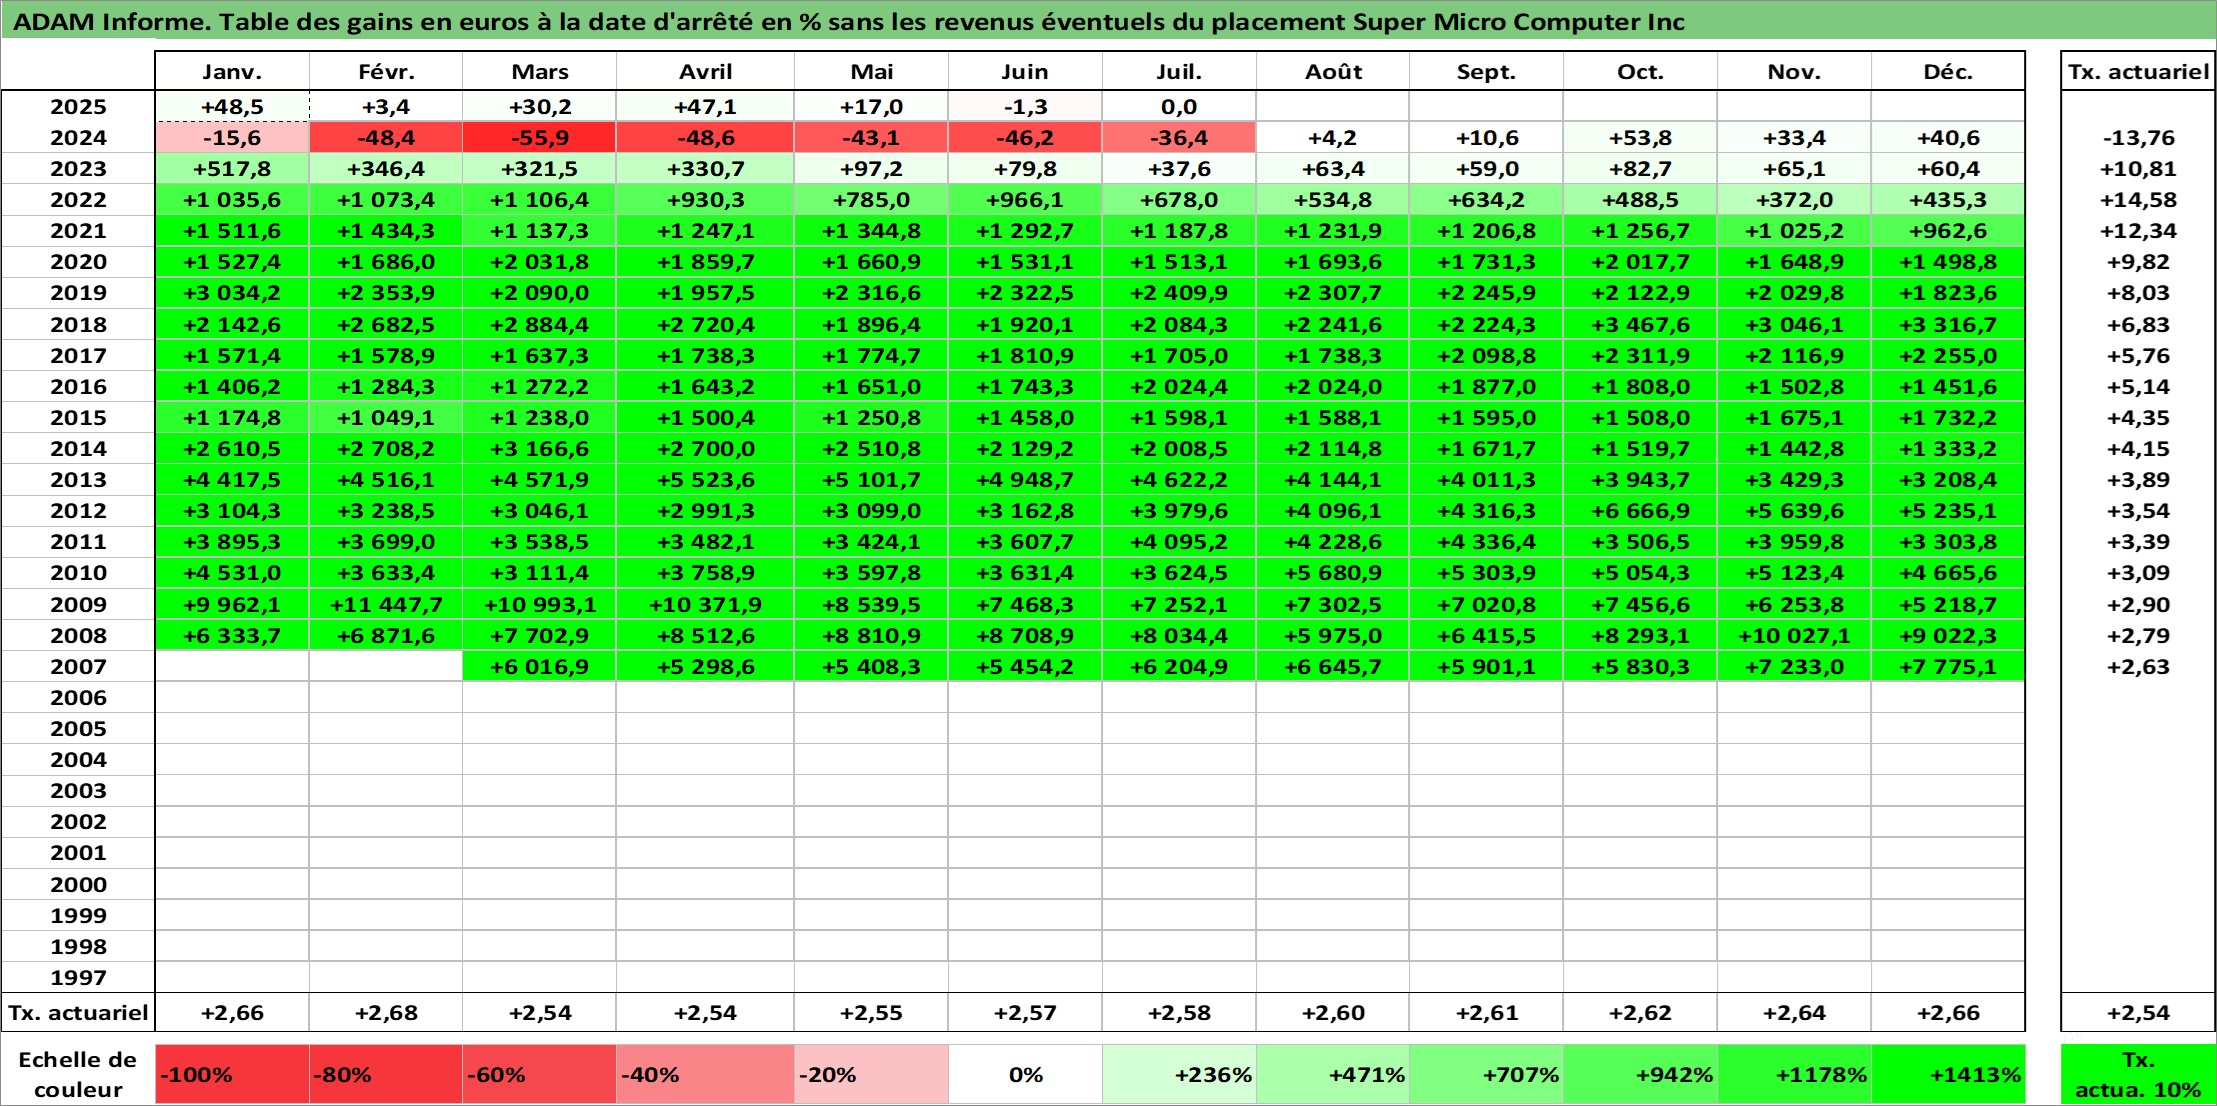Select the Avril column header
Image resolution: width=2217 pixels, height=1106 pixels.
coord(705,72)
